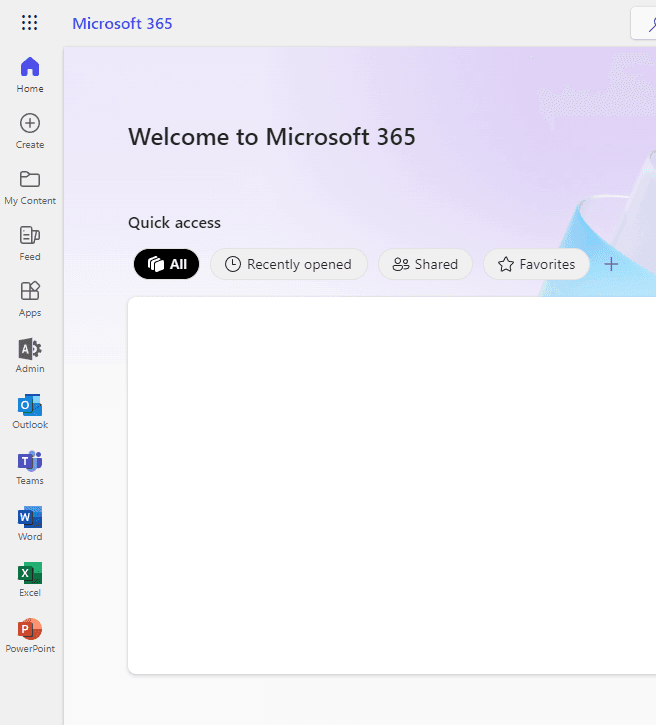Launch PowerPoint from the sidebar
The height and width of the screenshot is (725, 656).
pyautogui.click(x=30, y=635)
